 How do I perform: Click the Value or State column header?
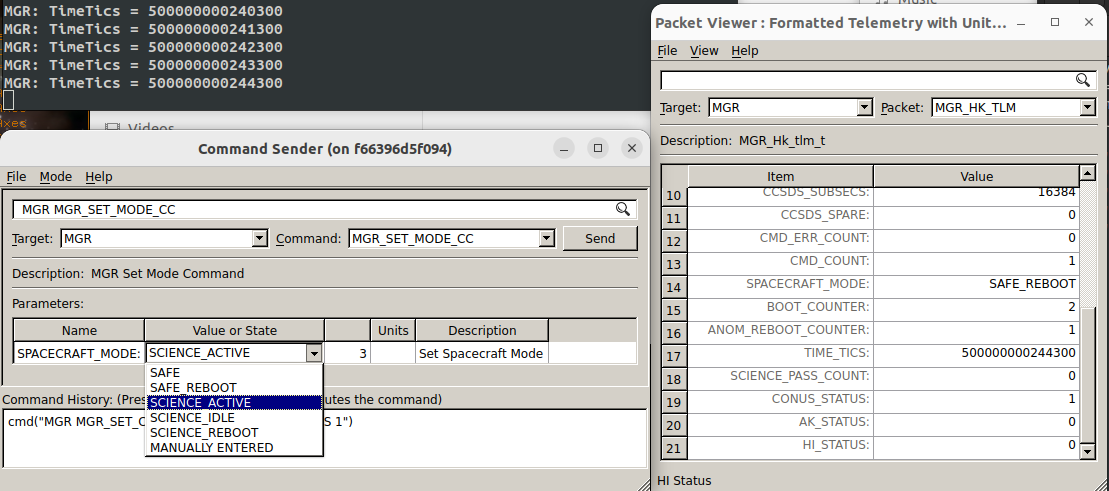click(235, 330)
